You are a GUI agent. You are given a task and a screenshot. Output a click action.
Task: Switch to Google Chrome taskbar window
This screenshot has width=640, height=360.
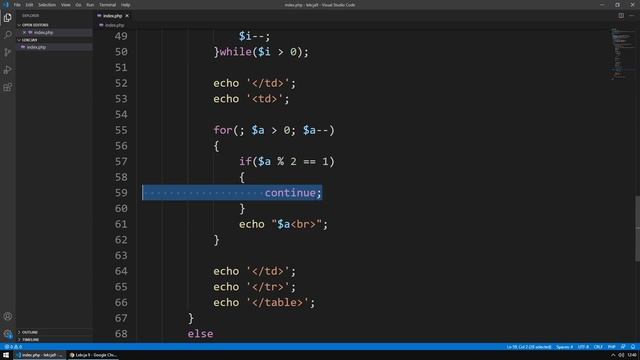click(93, 355)
